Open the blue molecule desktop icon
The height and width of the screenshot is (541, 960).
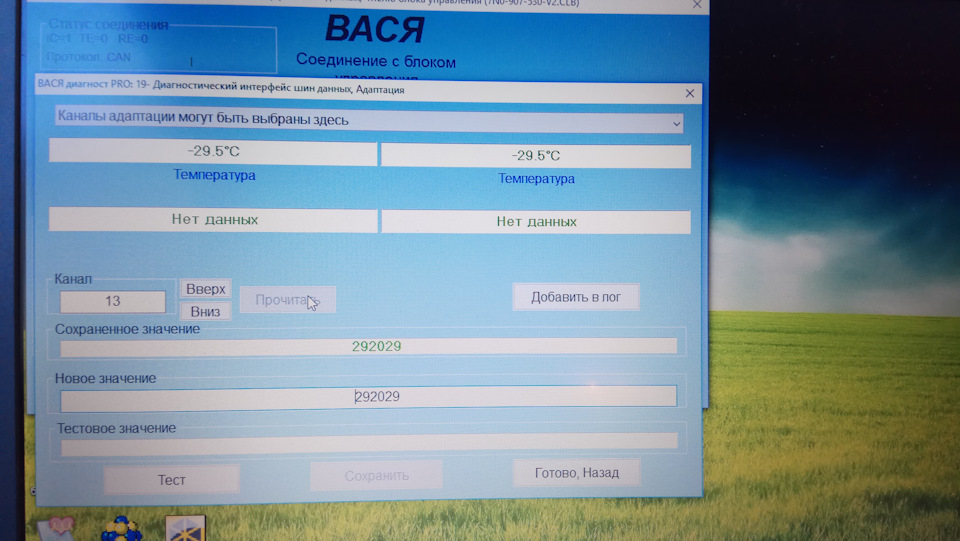pos(121,529)
